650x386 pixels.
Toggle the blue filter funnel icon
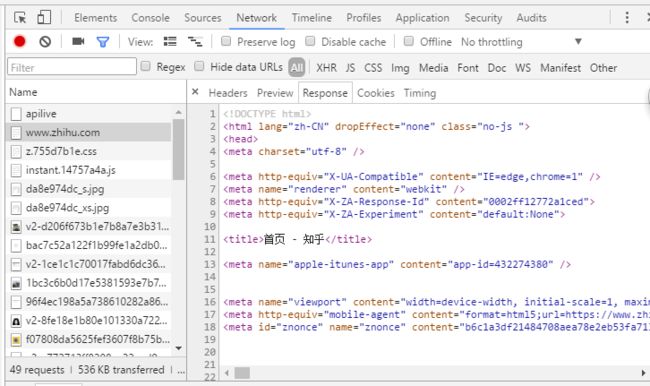point(103,42)
